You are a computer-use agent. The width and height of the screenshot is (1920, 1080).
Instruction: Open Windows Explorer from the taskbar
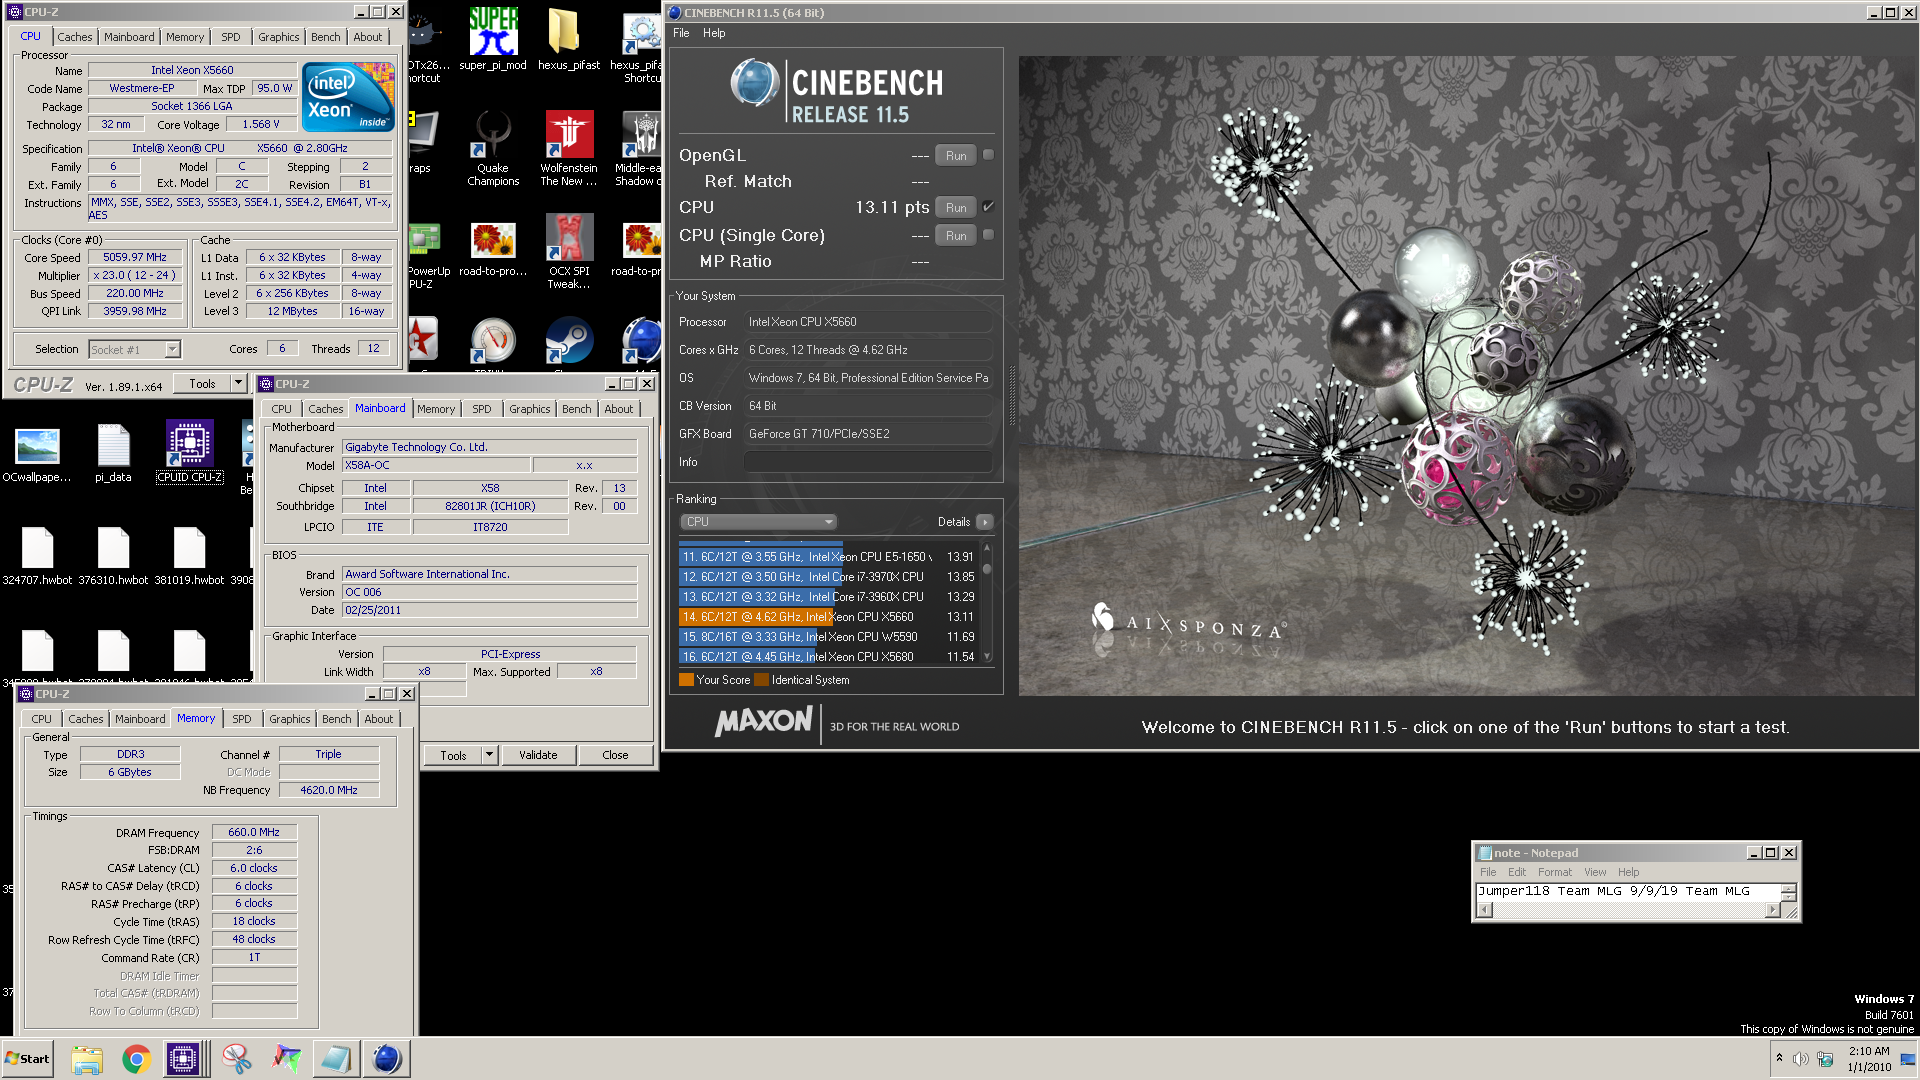87,1059
